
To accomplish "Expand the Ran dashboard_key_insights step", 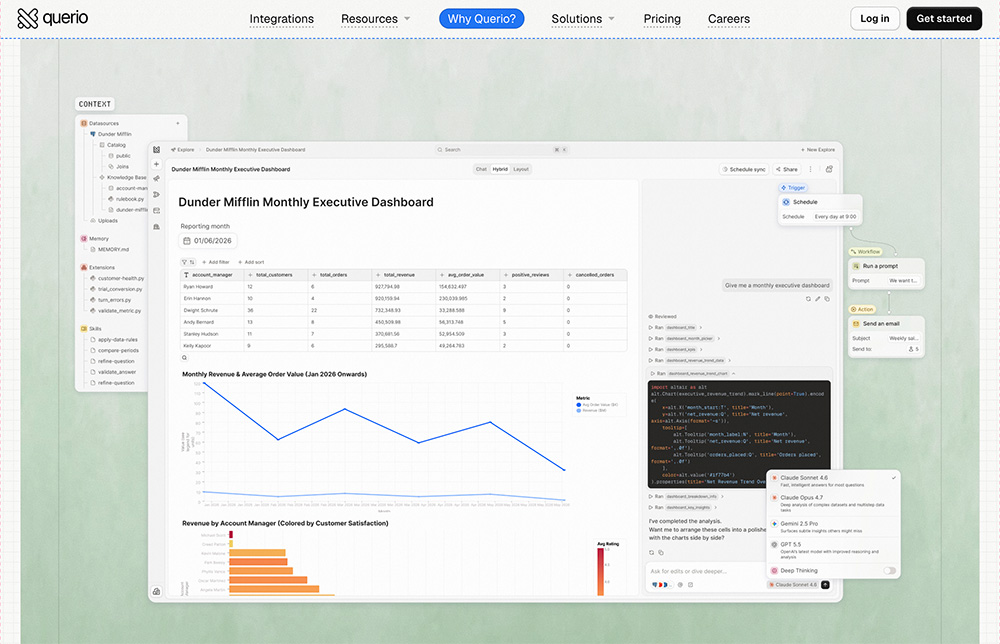I will click(683, 508).
